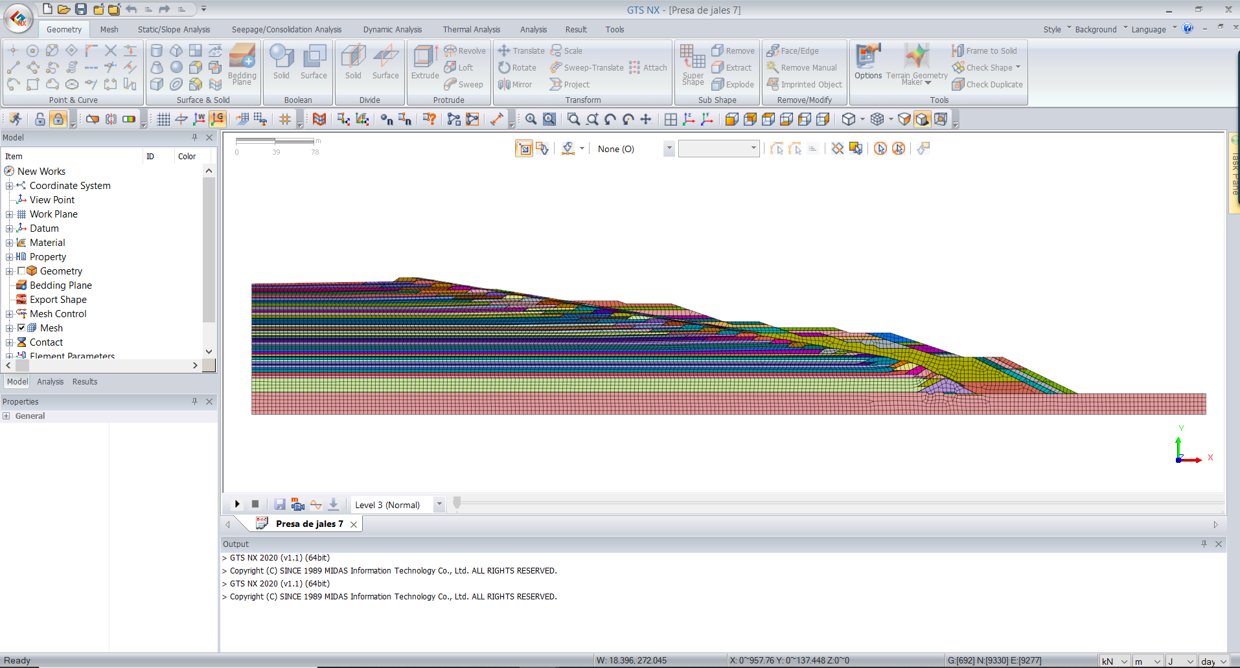Screen dimensions: 1240x668
Task: Click the Check Duplicate tool
Action: click(x=987, y=84)
